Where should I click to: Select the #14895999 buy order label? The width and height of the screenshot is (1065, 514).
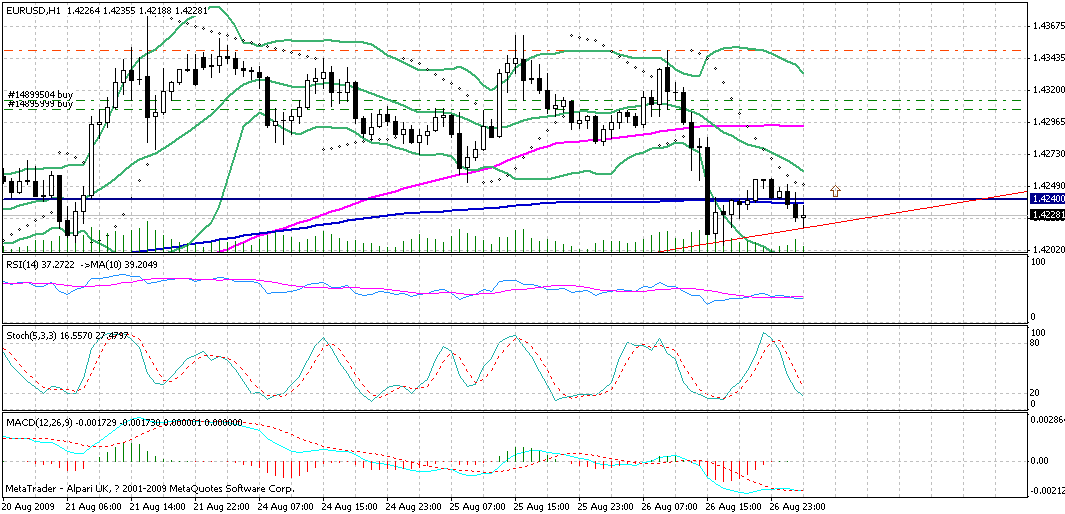[40, 104]
